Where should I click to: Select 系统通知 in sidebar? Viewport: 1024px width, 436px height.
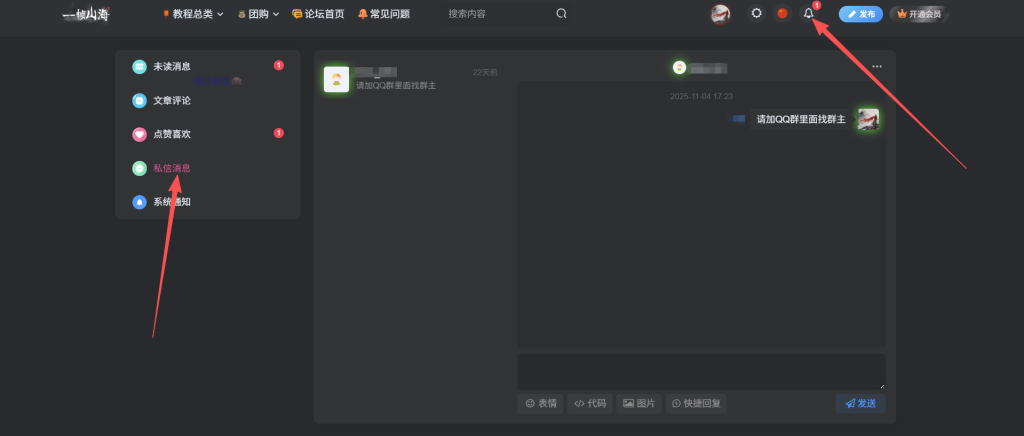pos(208,202)
